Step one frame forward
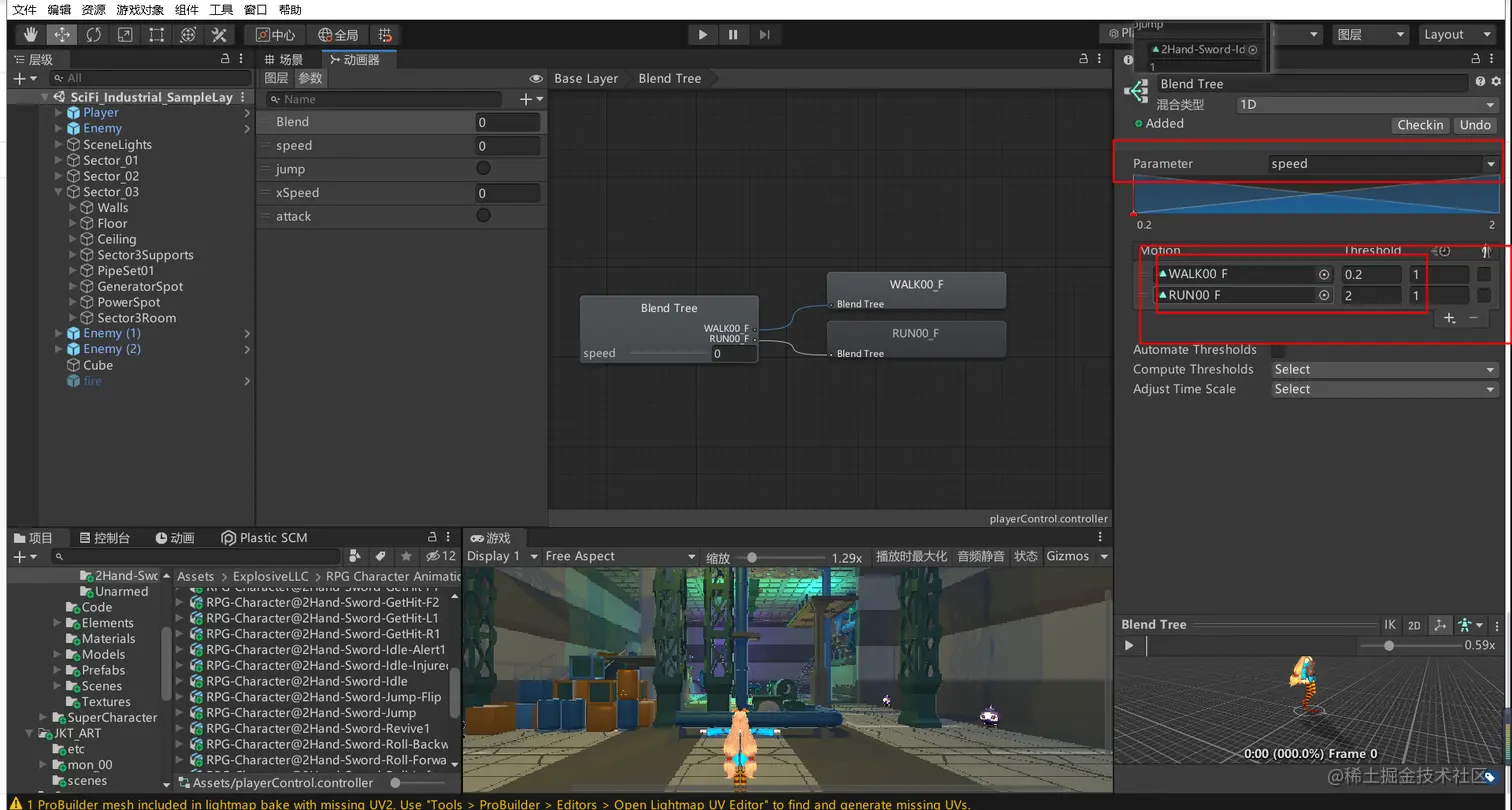 (x=764, y=35)
